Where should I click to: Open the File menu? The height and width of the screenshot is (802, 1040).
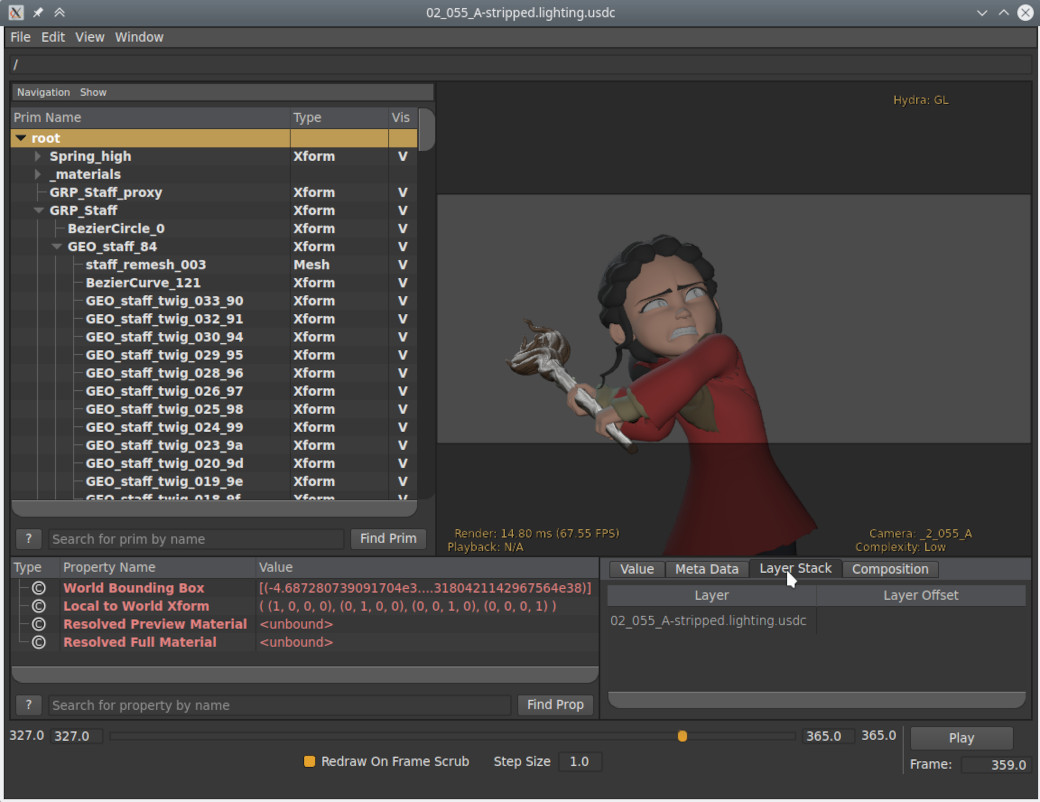point(20,37)
